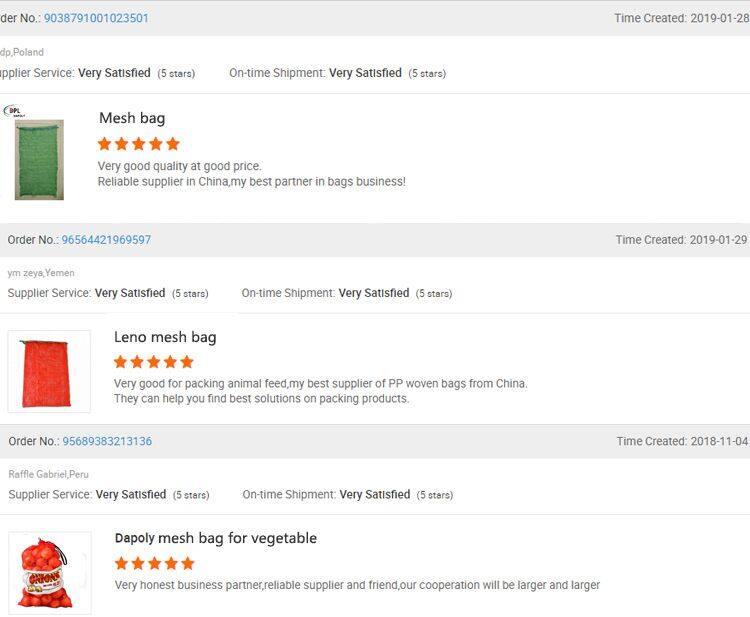
Task: Click the five-star rating under Mesh bag
Action: pos(139,144)
